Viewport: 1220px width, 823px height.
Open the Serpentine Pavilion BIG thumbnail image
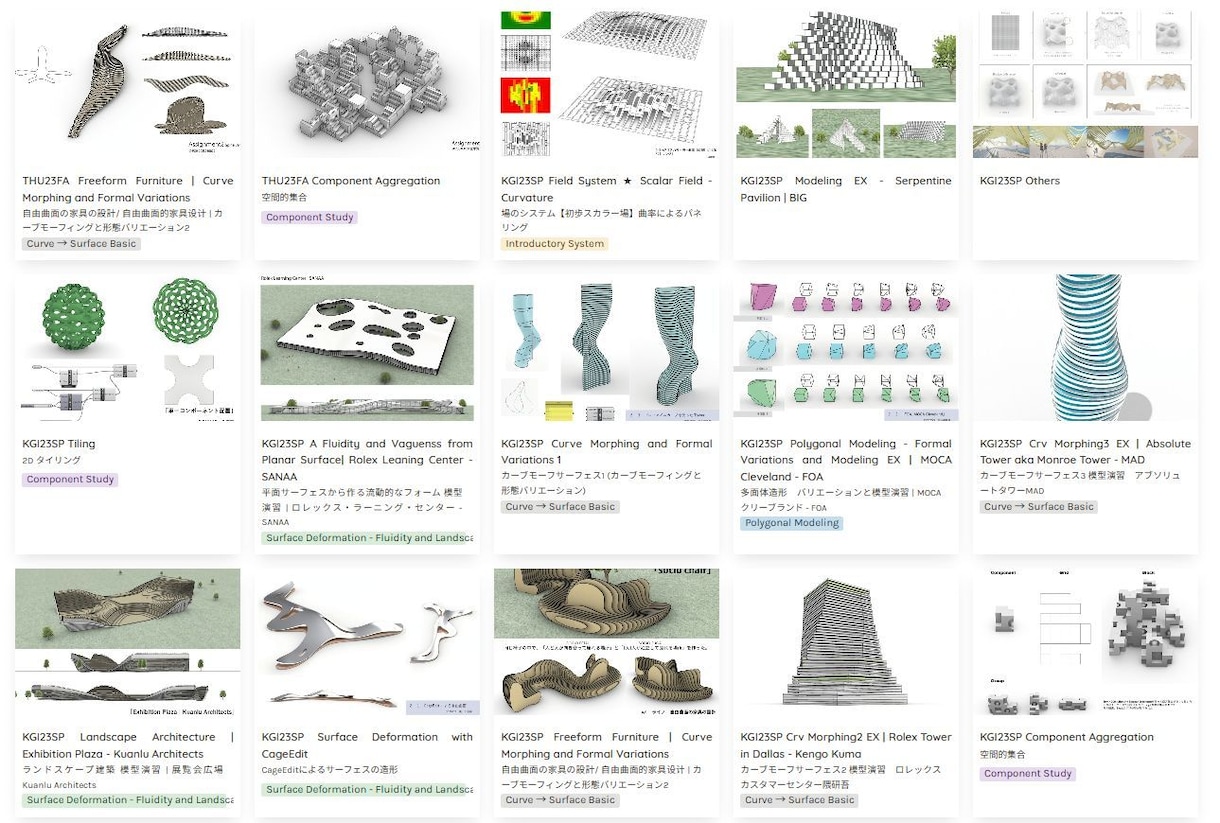point(846,87)
